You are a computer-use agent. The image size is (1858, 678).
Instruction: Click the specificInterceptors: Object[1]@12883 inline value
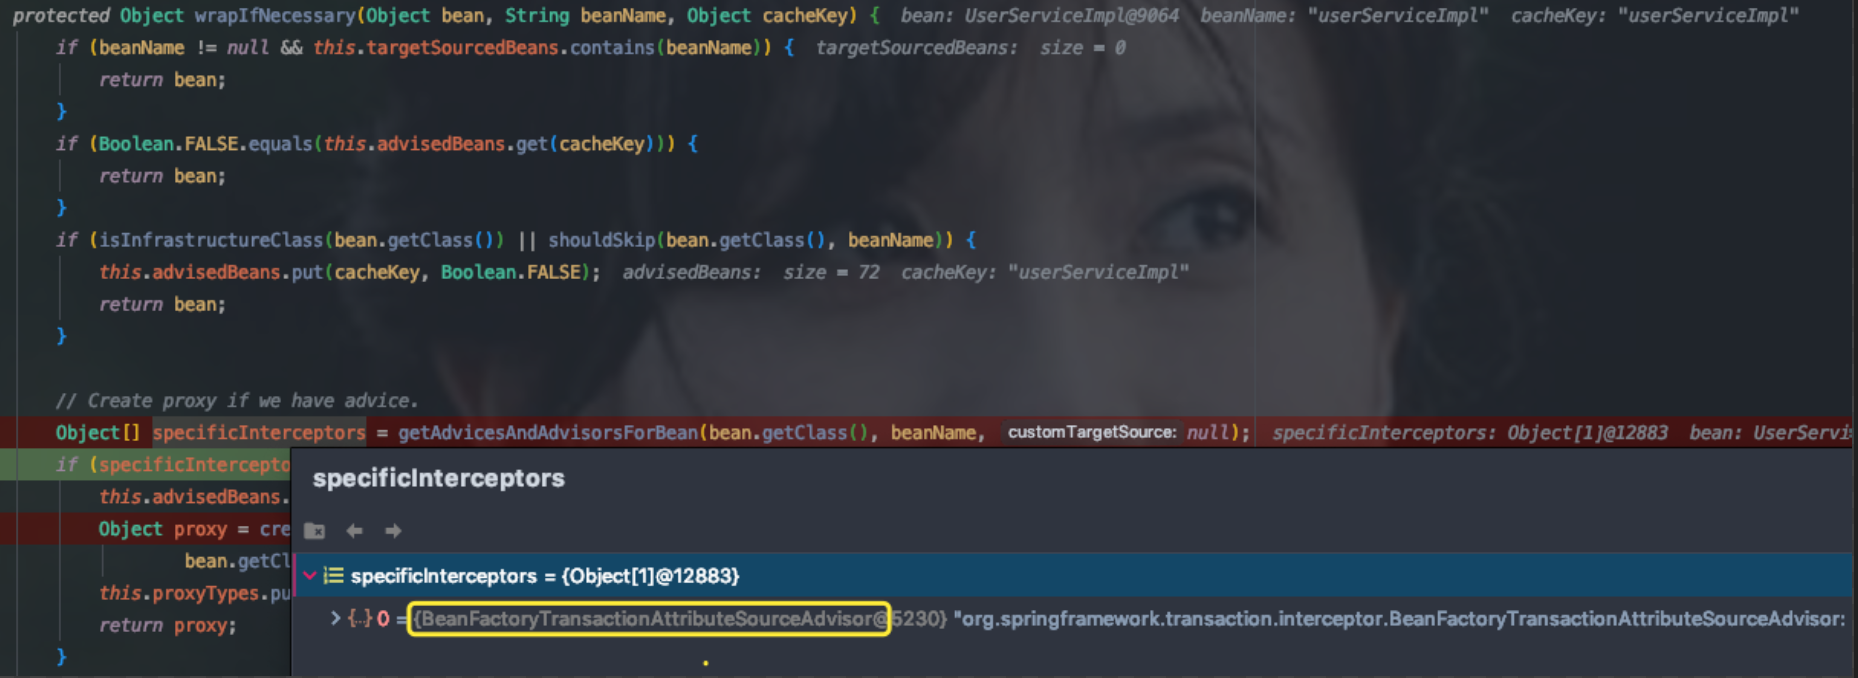(1470, 433)
